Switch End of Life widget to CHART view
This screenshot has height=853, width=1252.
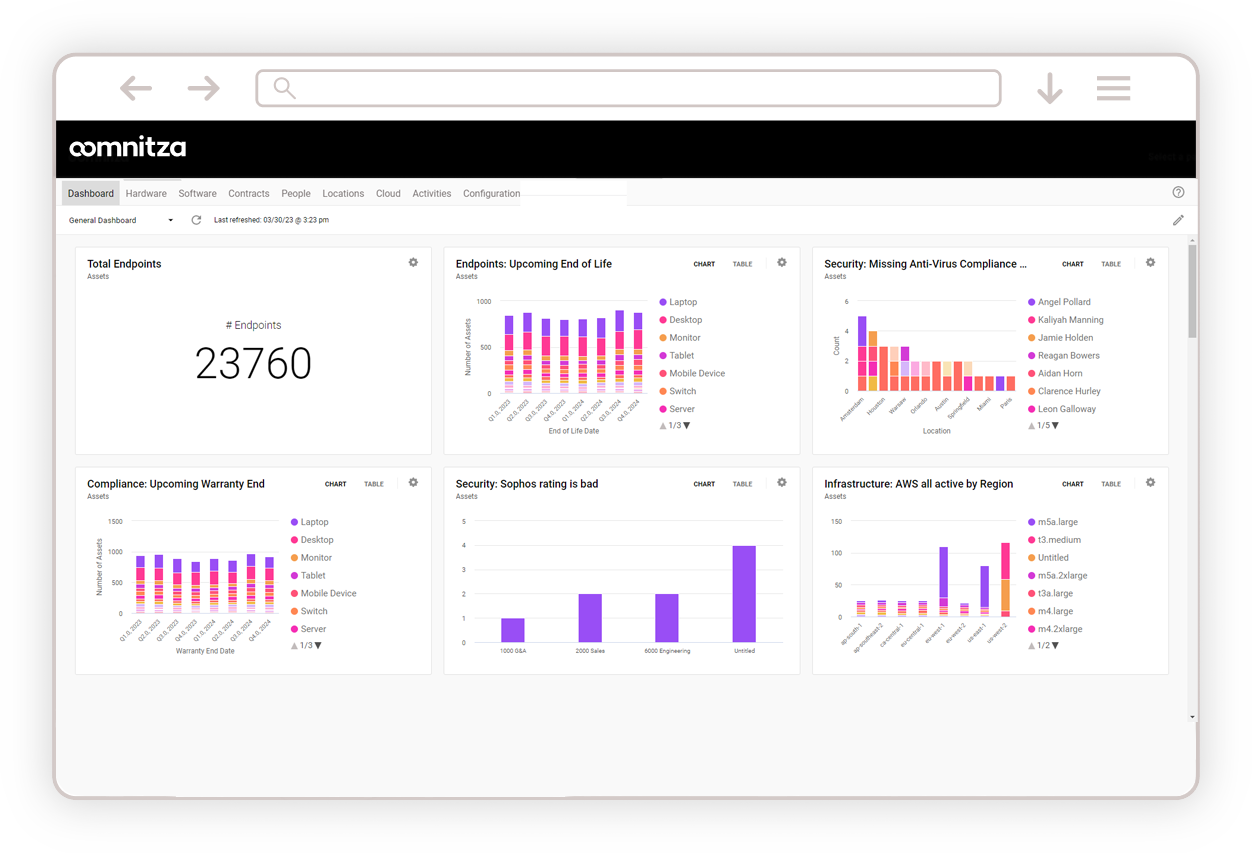[704, 264]
